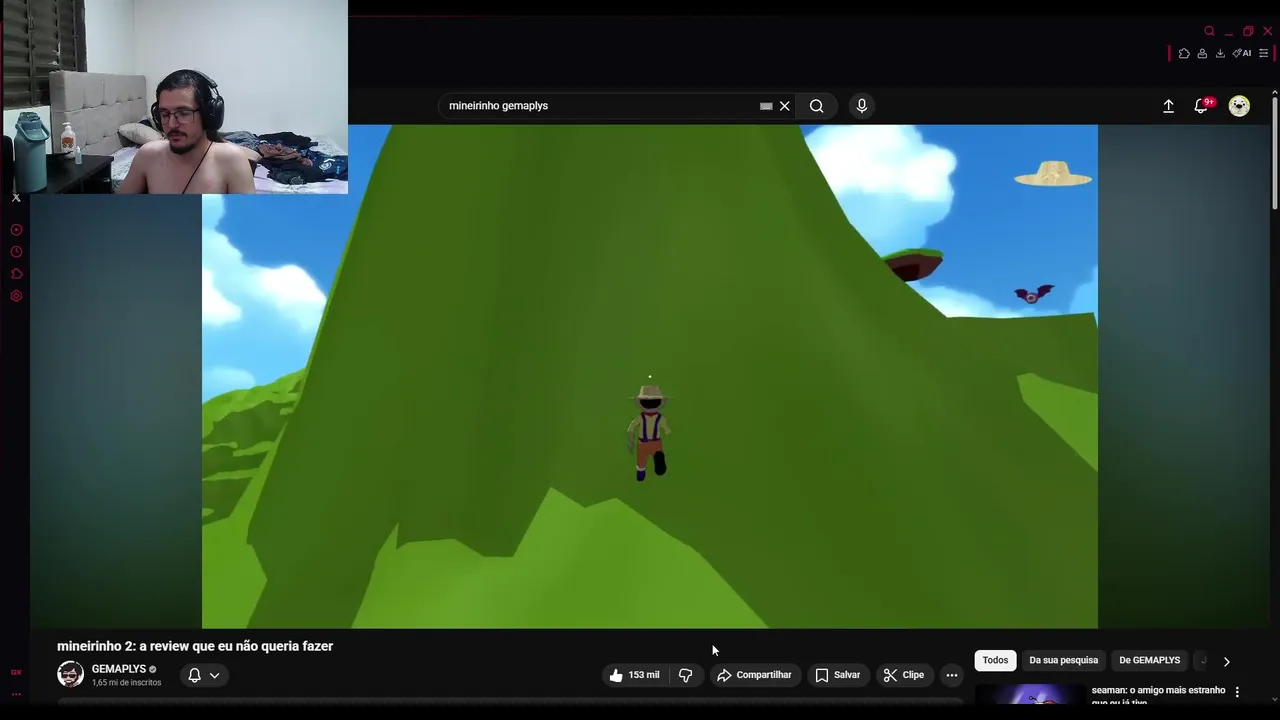The image size is (1280, 720).
Task: Open the GEMAPLYS channel name link
Action: (119, 669)
